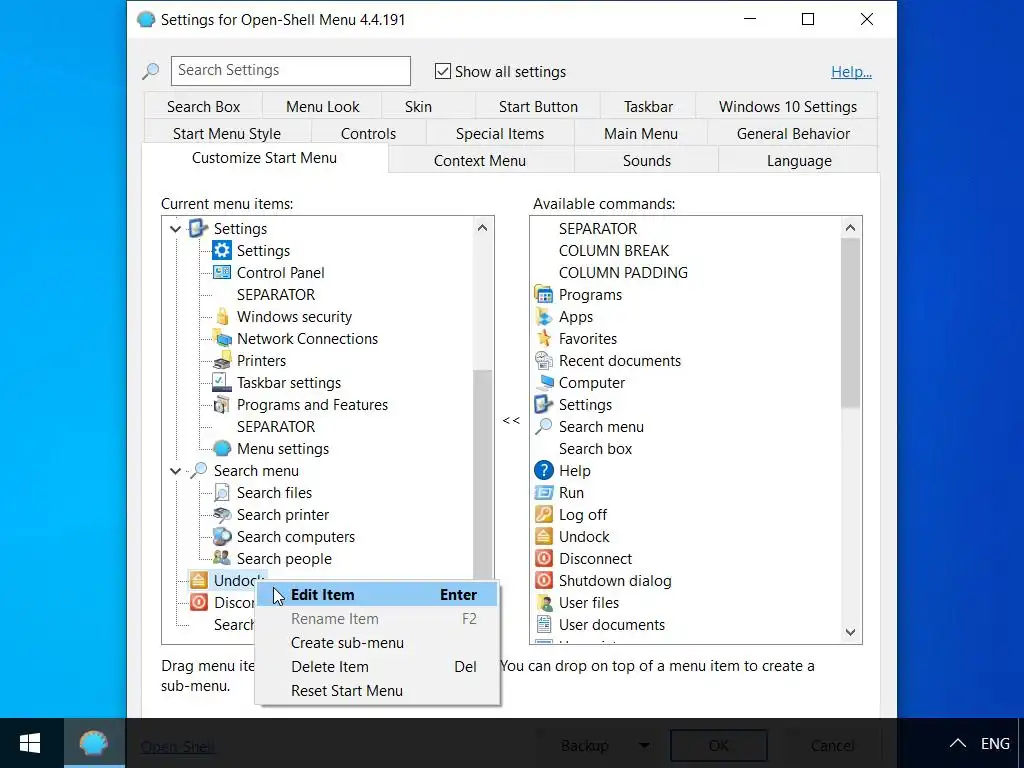The height and width of the screenshot is (768, 1024).
Task: Click the Taskbar settings icon
Action: coord(222,383)
